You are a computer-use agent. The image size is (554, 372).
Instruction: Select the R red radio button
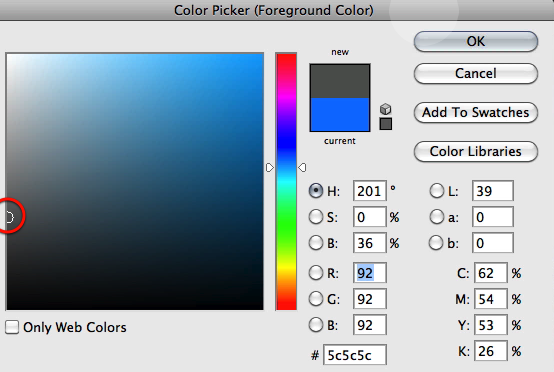pyautogui.click(x=316, y=273)
